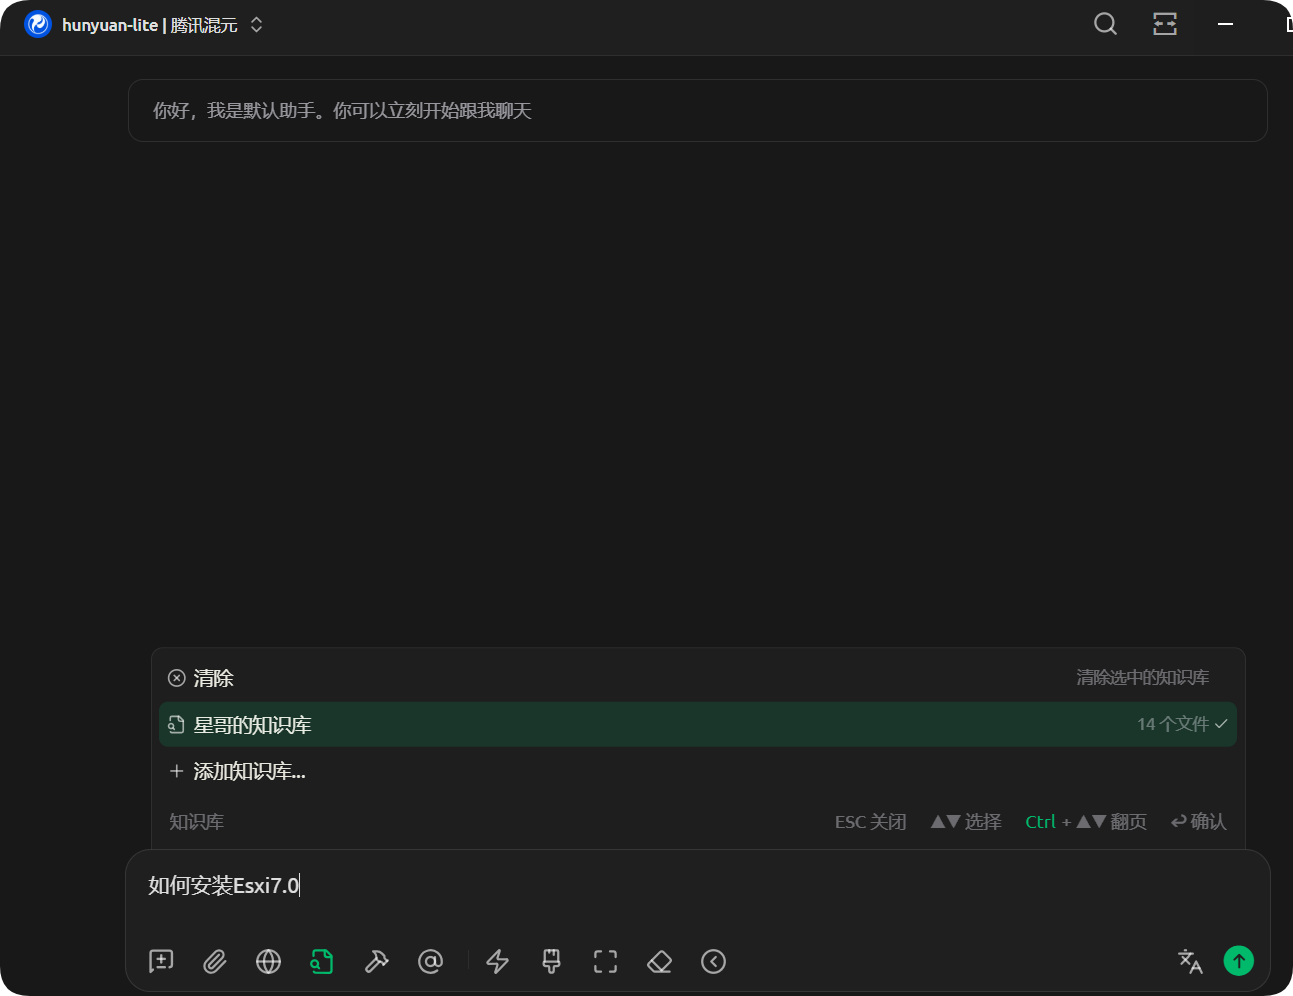
Task: Open MCP tools hammer icon
Action: click(376, 961)
